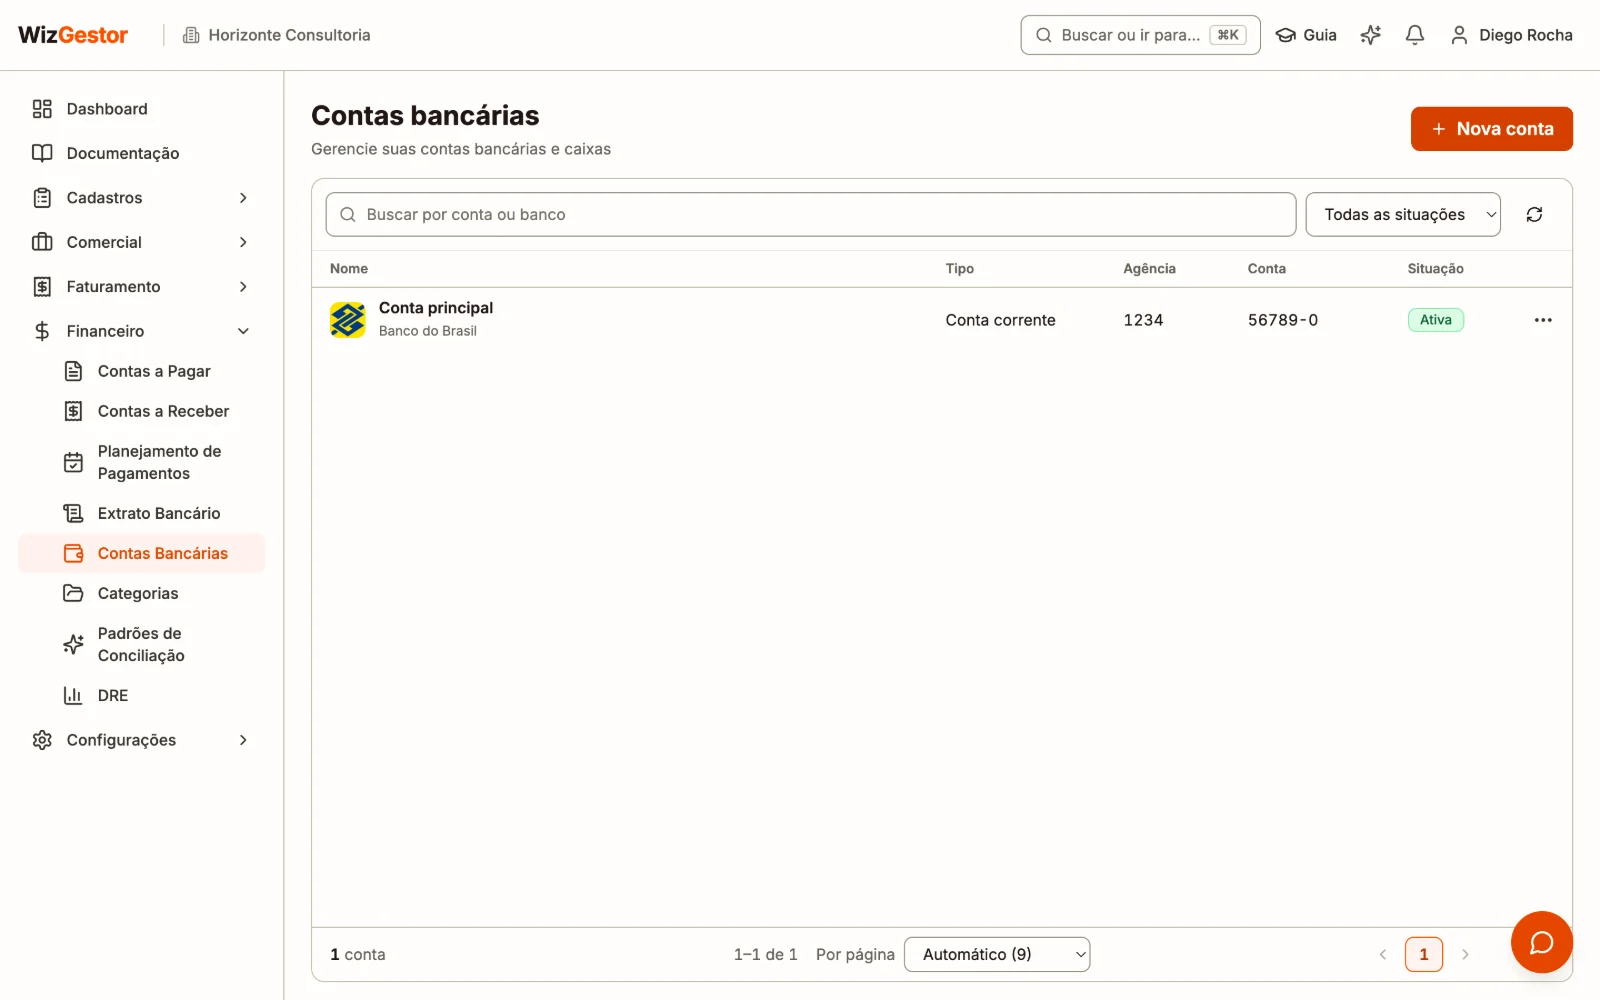This screenshot has height=1000, width=1600.
Task: Click the account number 56789-0
Action: pos(1283,320)
